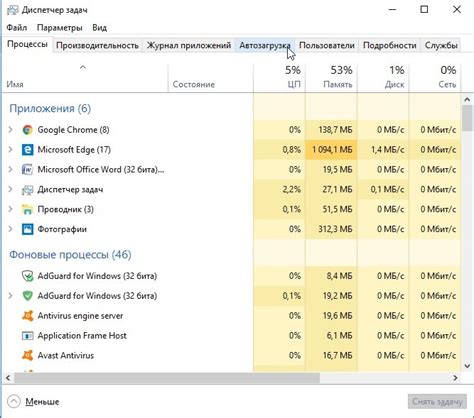
Task: Select the Приложения (6) group heading
Action: click(x=50, y=108)
